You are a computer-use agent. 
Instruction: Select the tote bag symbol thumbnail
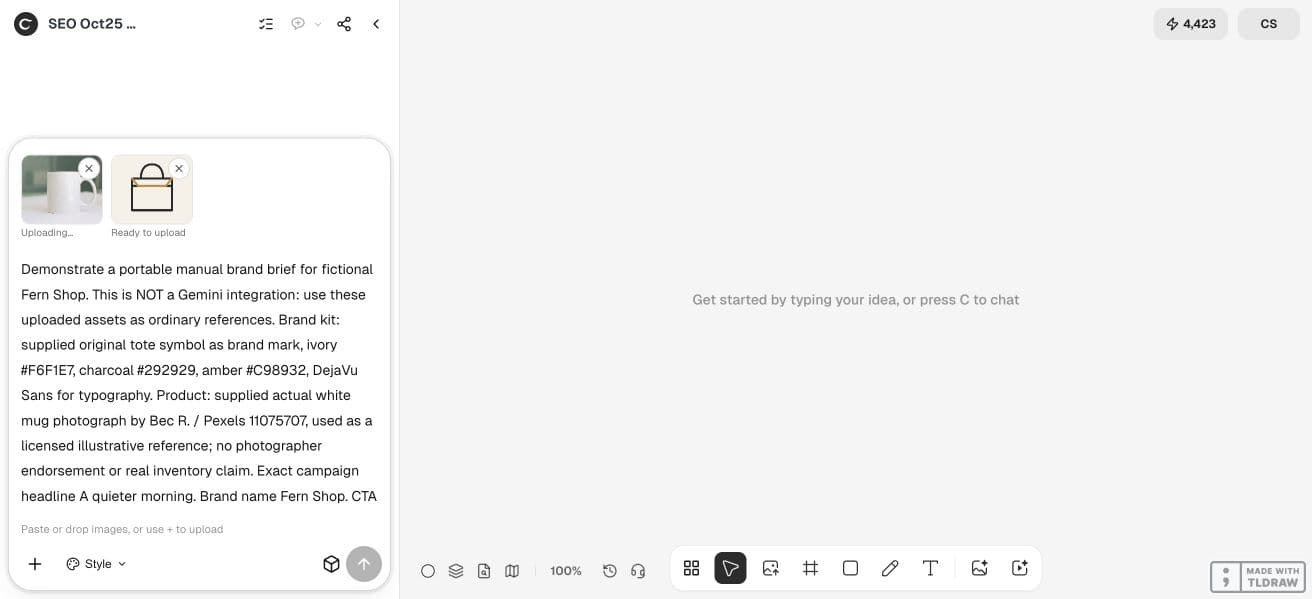[152, 189]
